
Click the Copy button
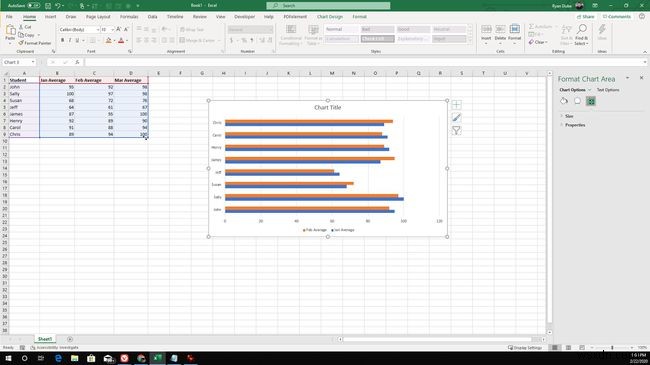pos(27,35)
